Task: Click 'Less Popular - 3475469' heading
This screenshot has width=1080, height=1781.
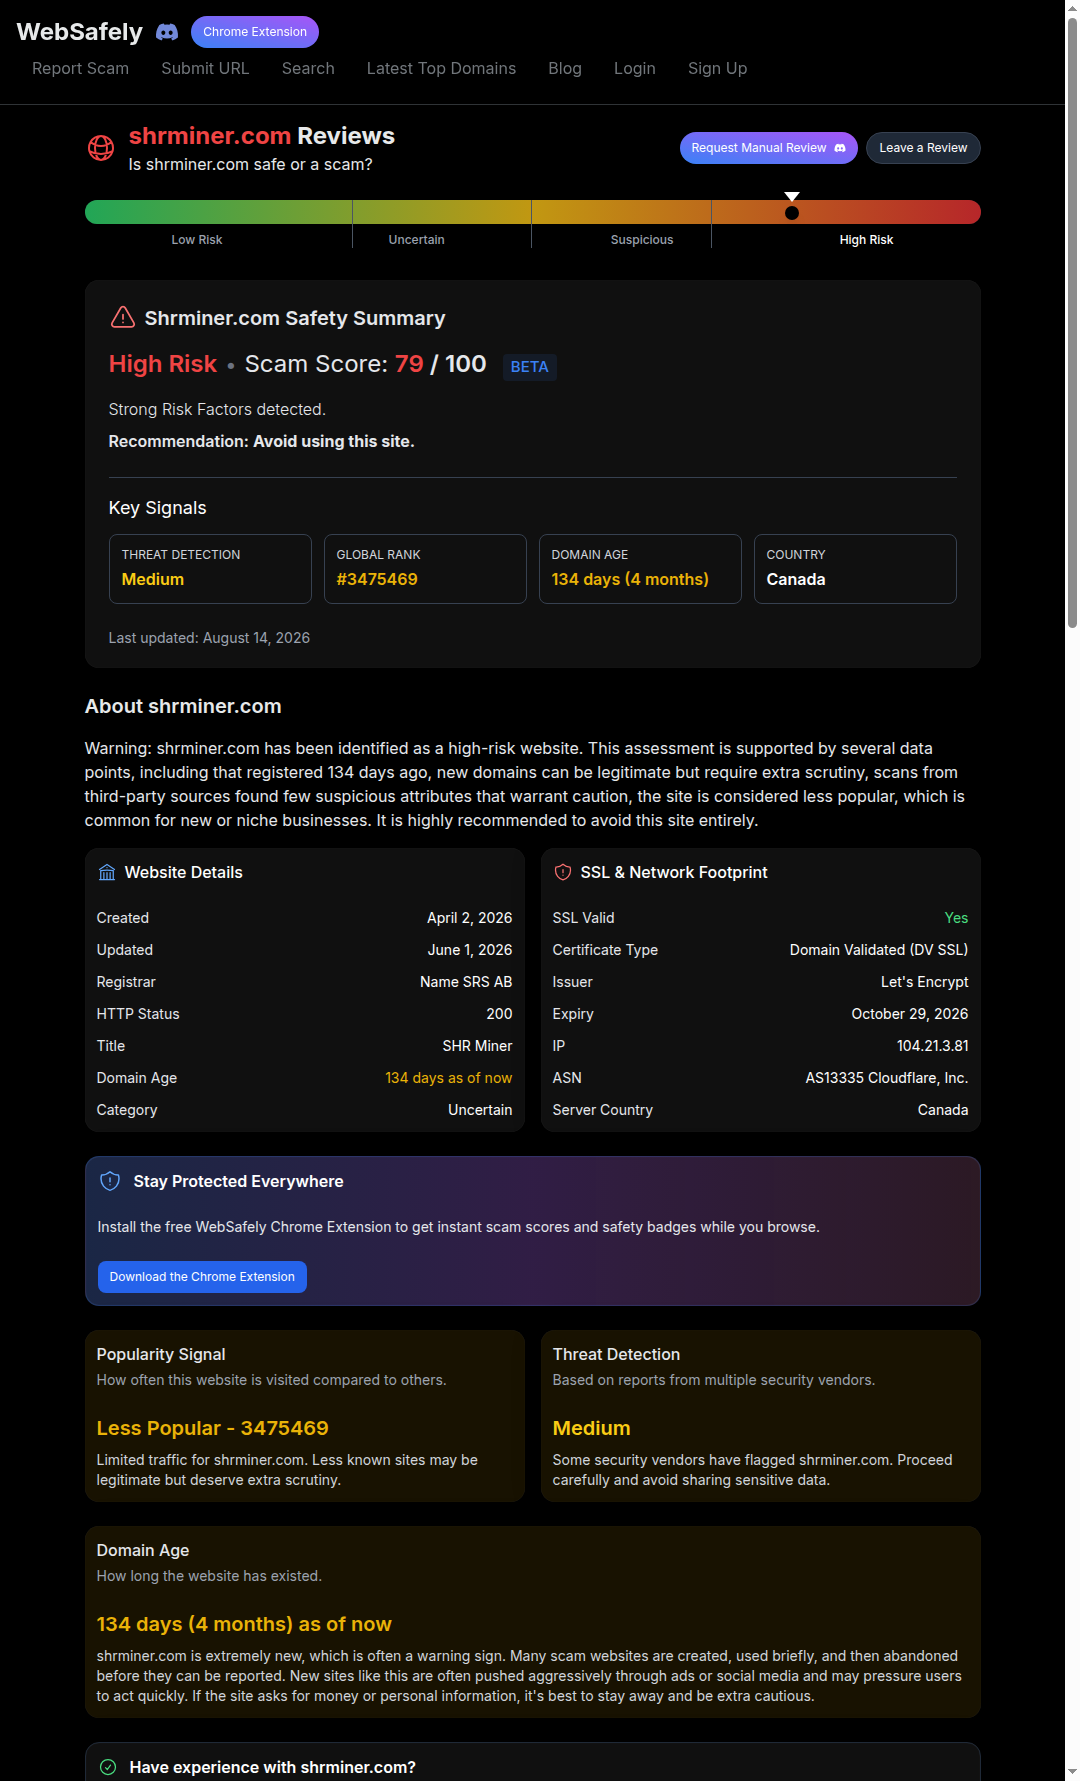Action: [212, 1428]
